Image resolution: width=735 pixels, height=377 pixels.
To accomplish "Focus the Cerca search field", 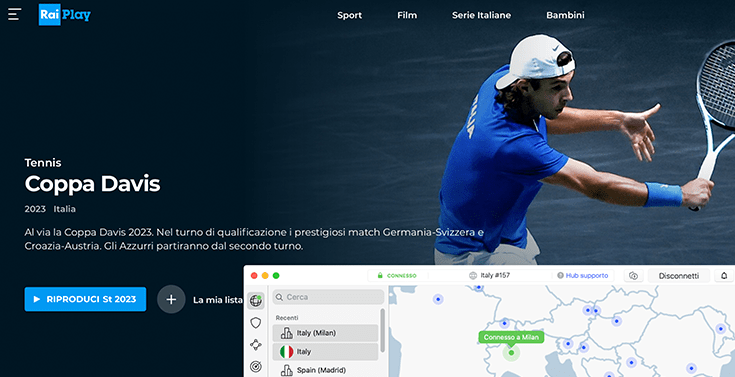I will (x=328, y=297).
